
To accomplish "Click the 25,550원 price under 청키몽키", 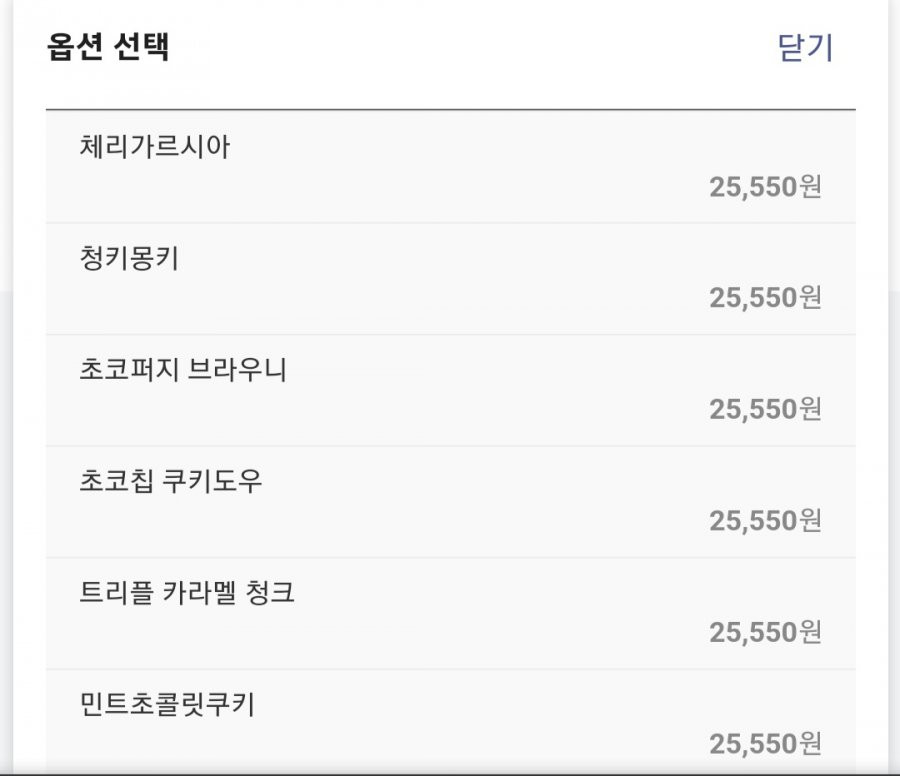I will pyautogui.click(x=765, y=297).
